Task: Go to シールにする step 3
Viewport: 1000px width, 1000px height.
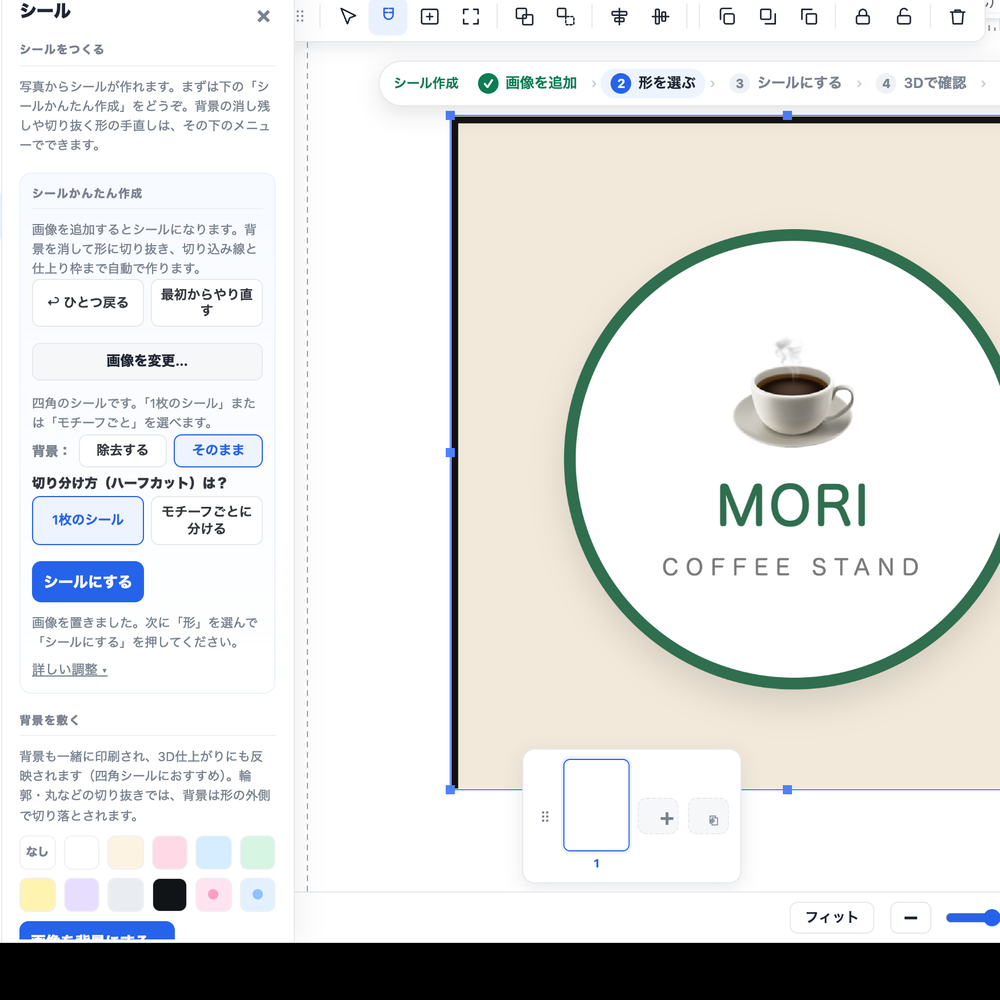Action: click(786, 83)
